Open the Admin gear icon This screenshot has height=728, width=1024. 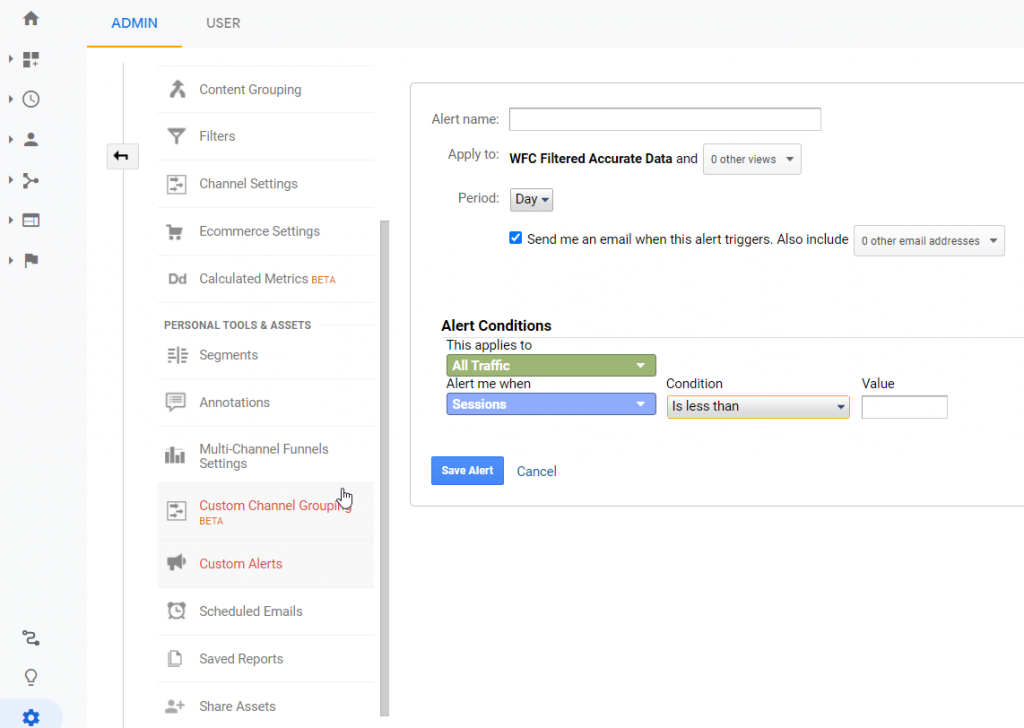point(31,718)
